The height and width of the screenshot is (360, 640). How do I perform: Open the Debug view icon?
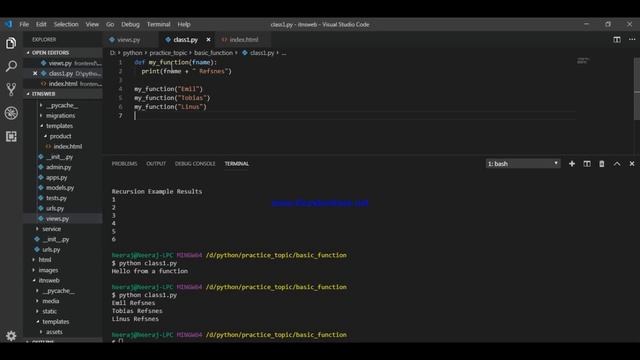(11, 113)
